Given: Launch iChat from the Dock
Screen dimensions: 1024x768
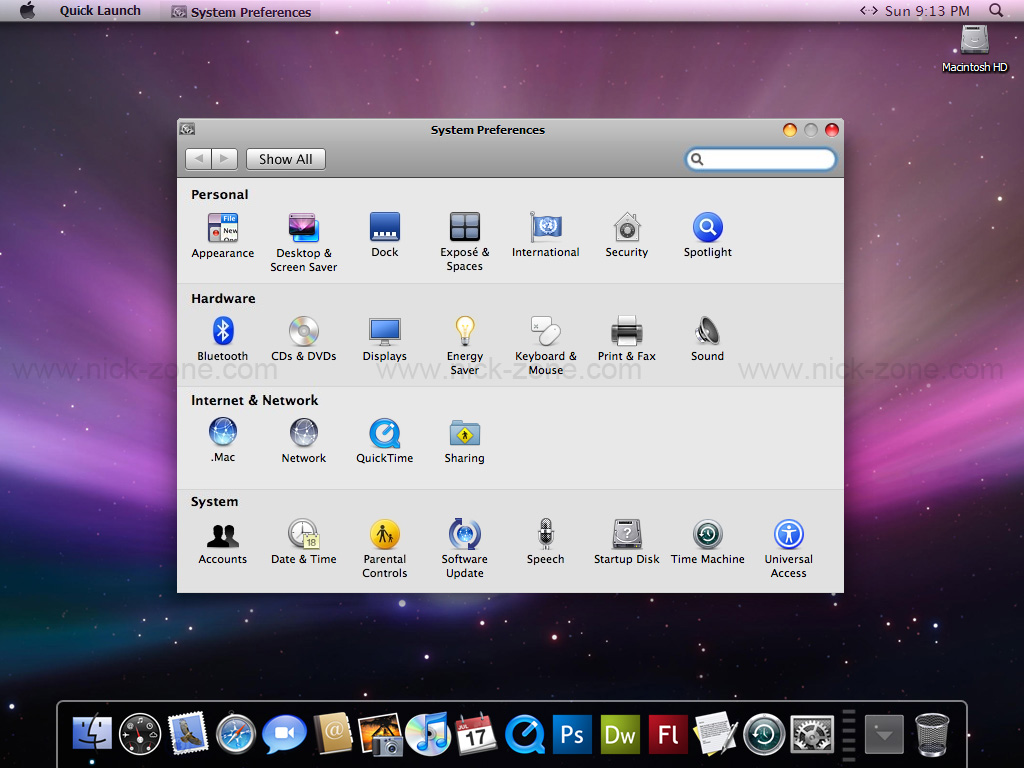Looking at the screenshot, I should (284, 733).
